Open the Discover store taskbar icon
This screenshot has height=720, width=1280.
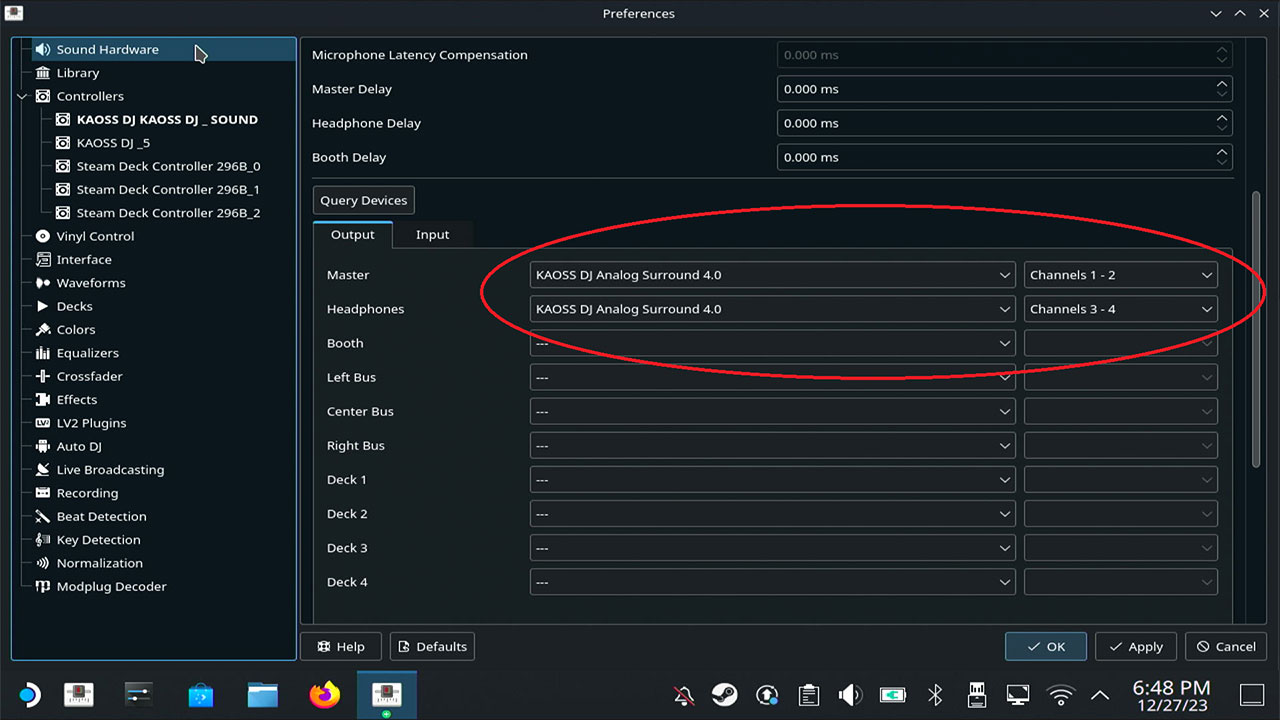tap(200, 694)
